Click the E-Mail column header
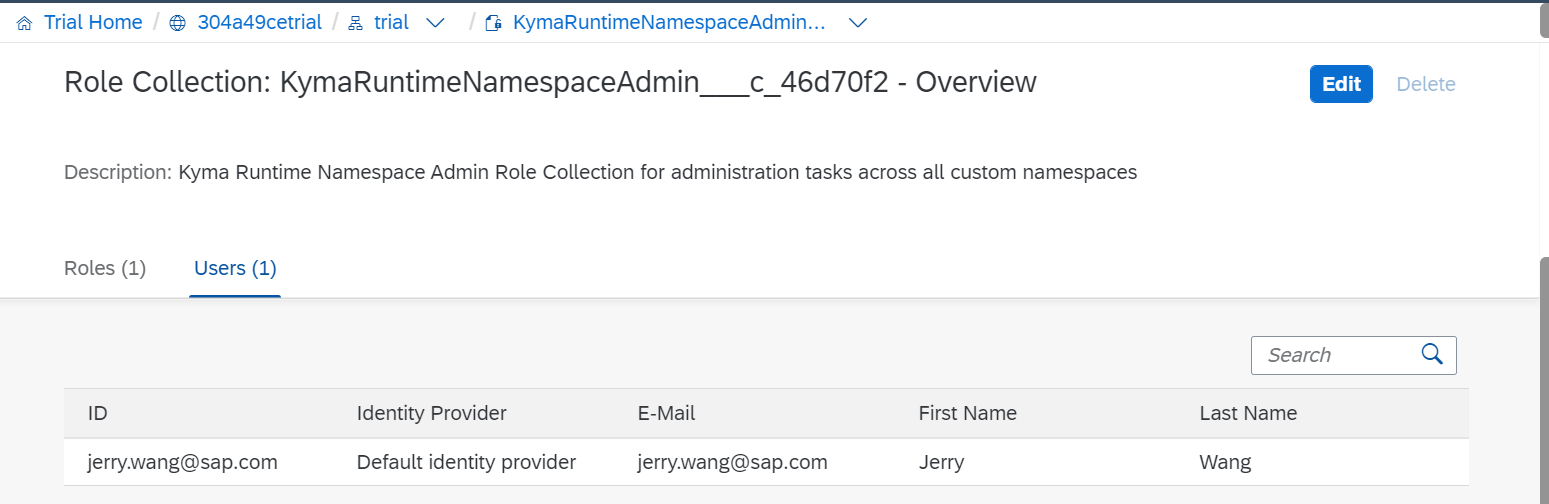The image size is (1549, 504). click(x=666, y=413)
